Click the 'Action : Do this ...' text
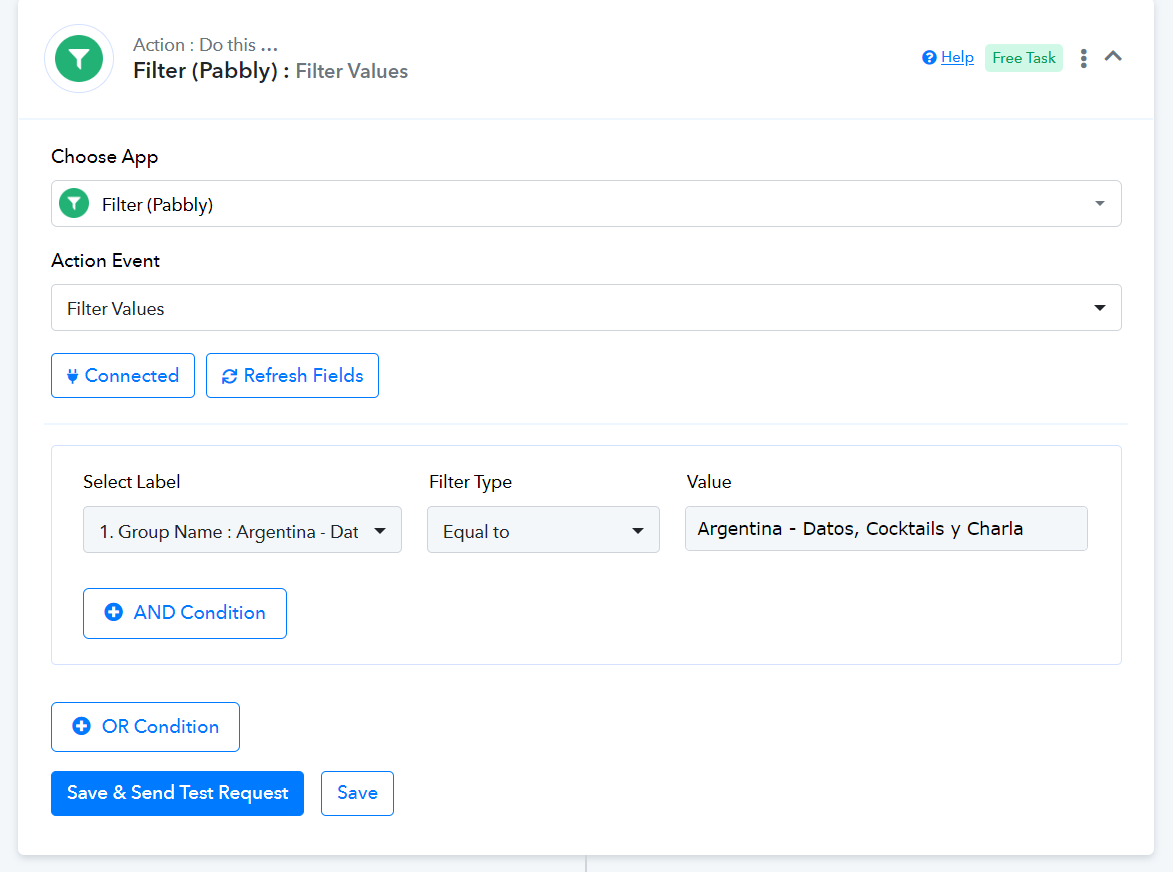The image size is (1173, 872). click(x=205, y=45)
